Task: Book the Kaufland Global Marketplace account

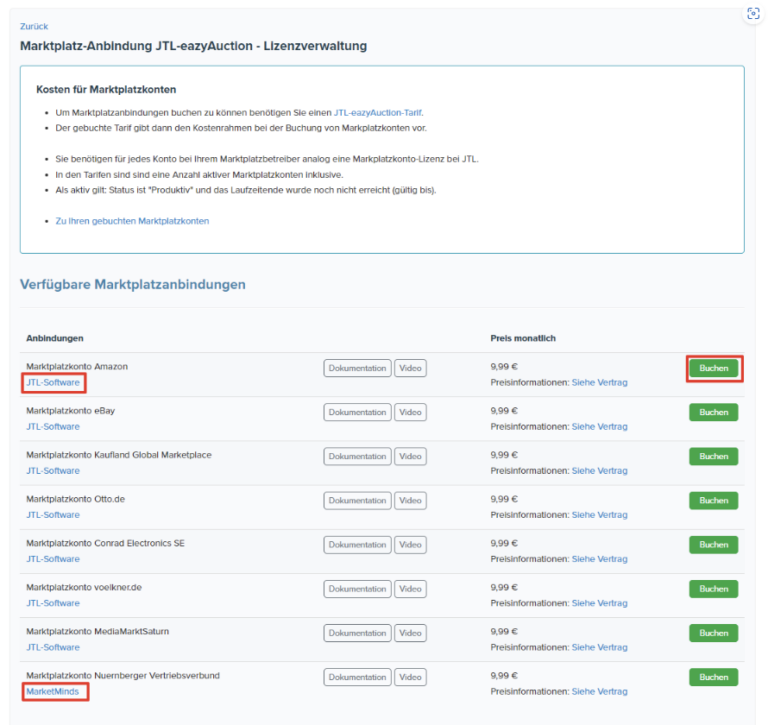Action: point(713,456)
